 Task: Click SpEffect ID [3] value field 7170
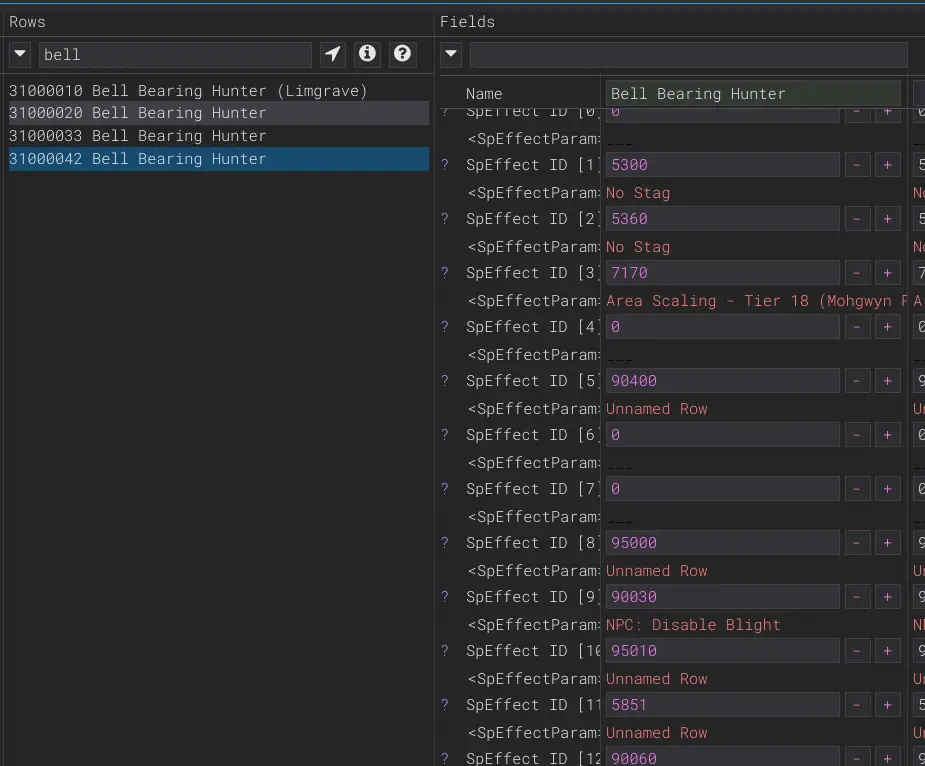click(723, 273)
